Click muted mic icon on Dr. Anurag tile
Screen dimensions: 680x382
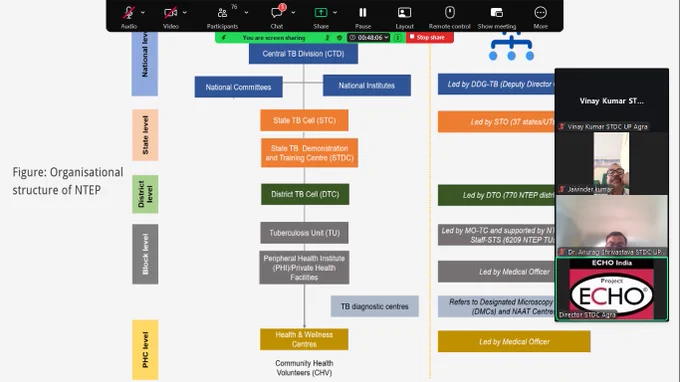pos(562,252)
